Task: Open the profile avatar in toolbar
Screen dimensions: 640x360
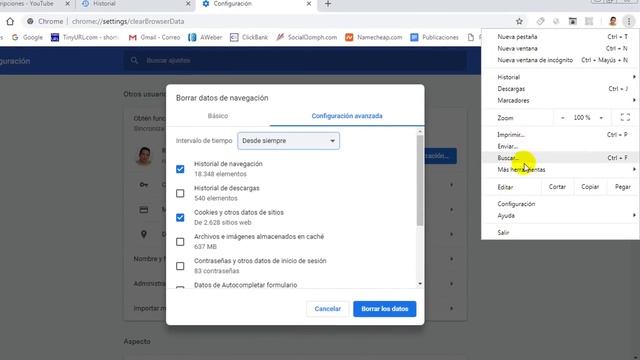Action: coord(612,21)
